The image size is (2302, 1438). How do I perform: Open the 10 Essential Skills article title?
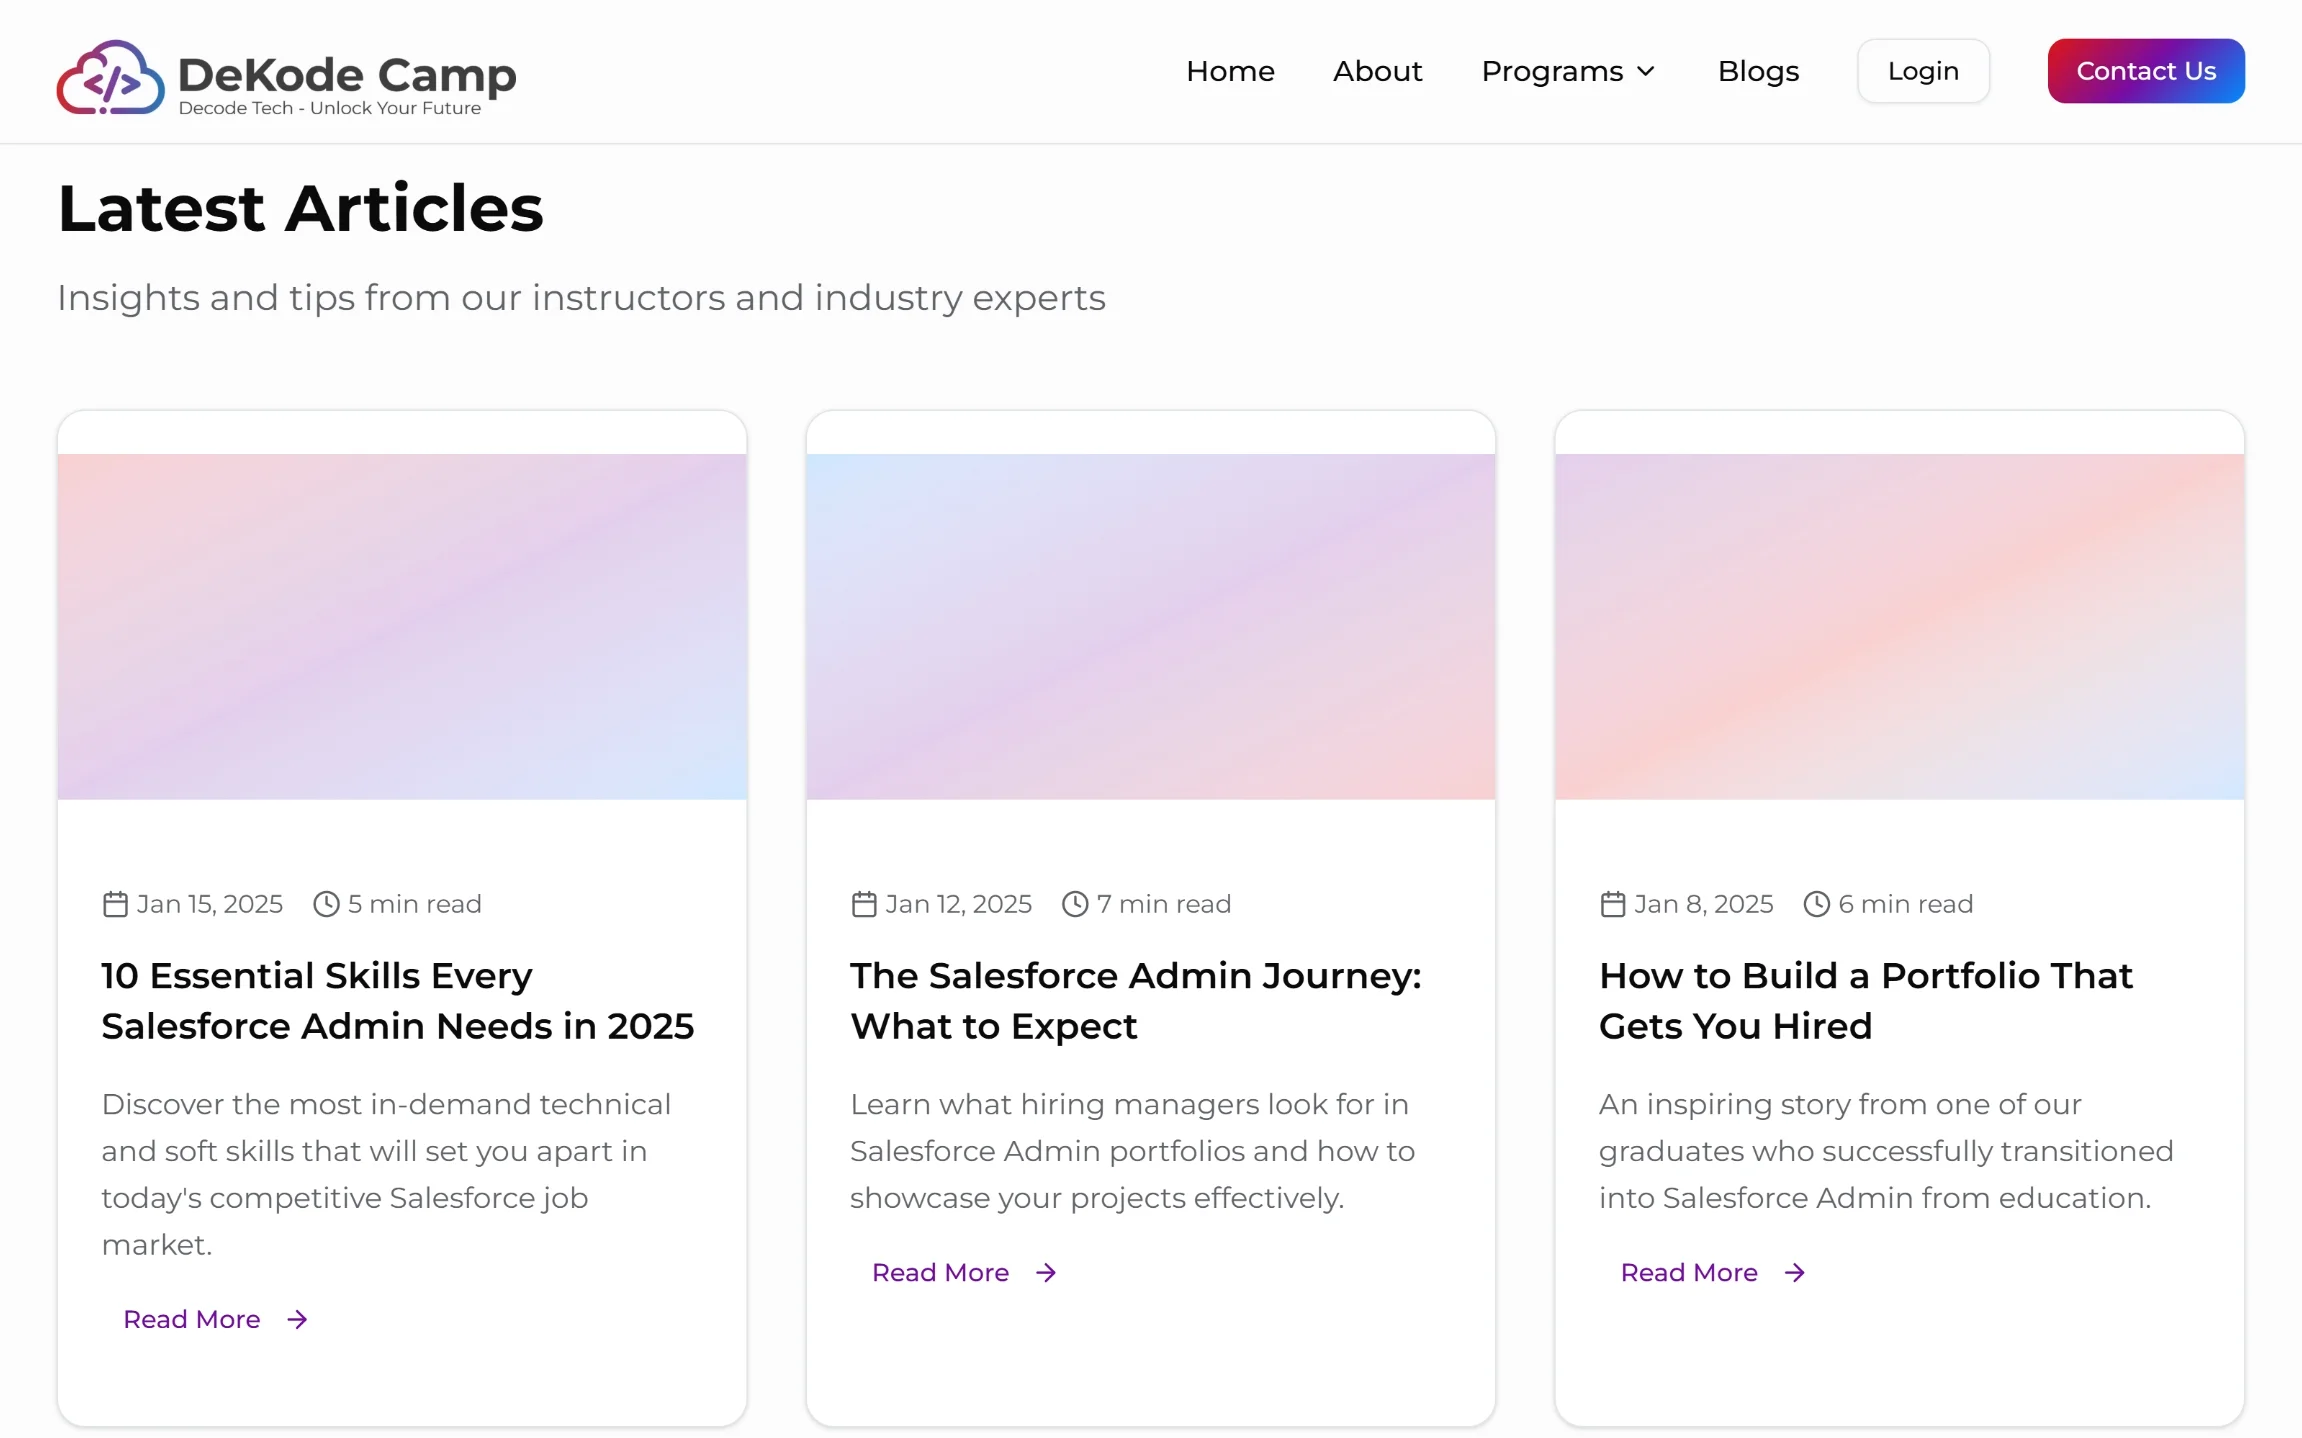(397, 1001)
